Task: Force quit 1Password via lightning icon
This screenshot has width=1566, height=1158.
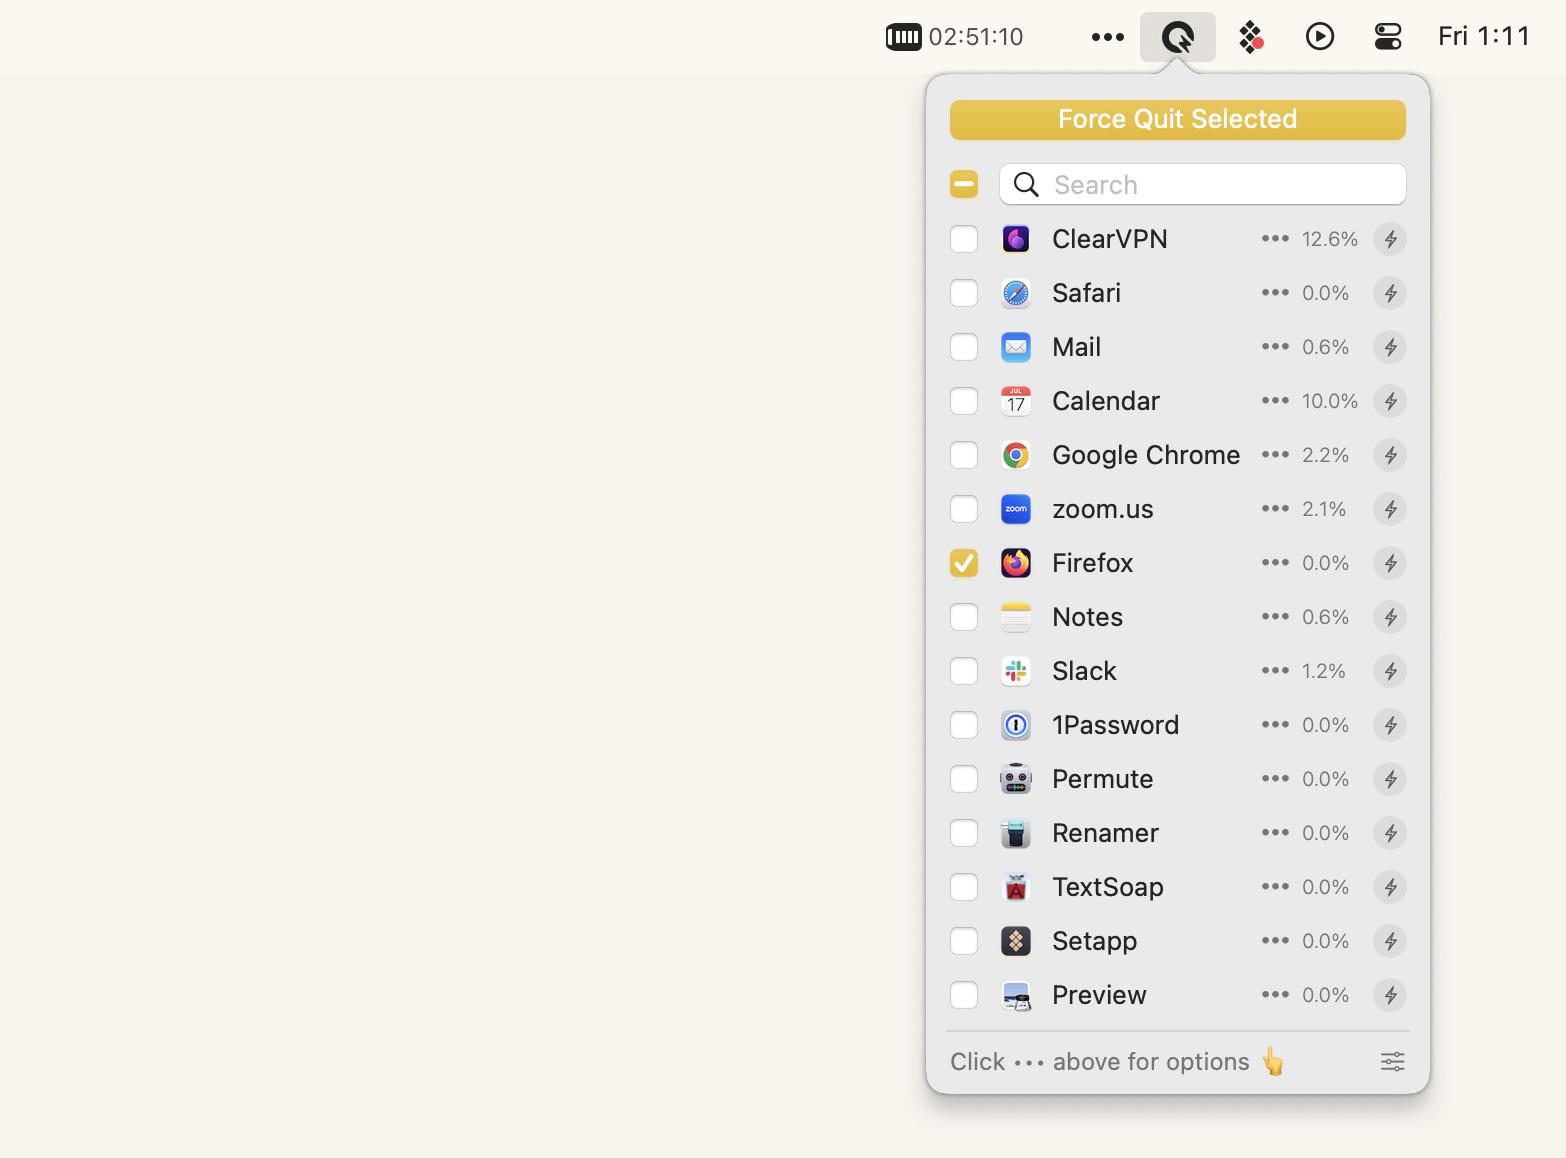Action: pos(1390,725)
